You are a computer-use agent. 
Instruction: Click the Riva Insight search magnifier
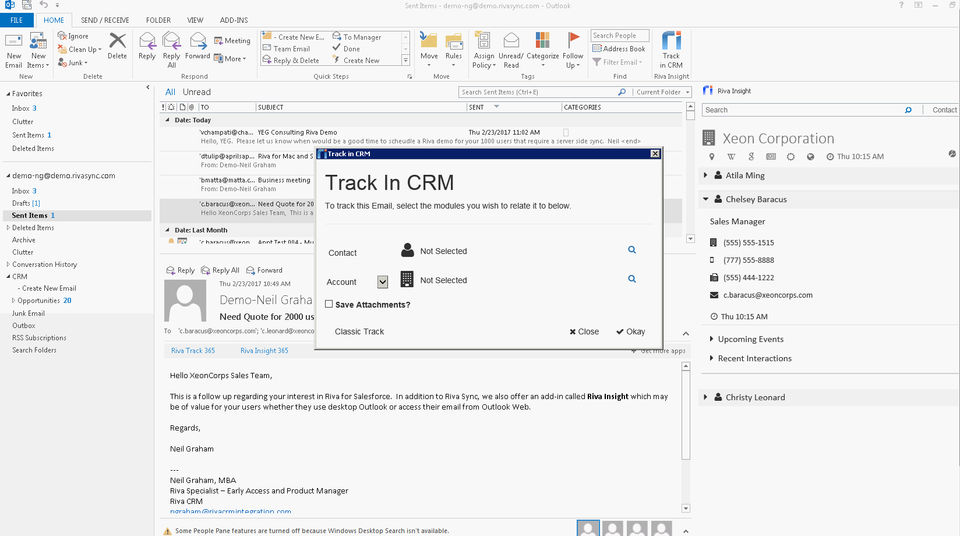[908, 110]
